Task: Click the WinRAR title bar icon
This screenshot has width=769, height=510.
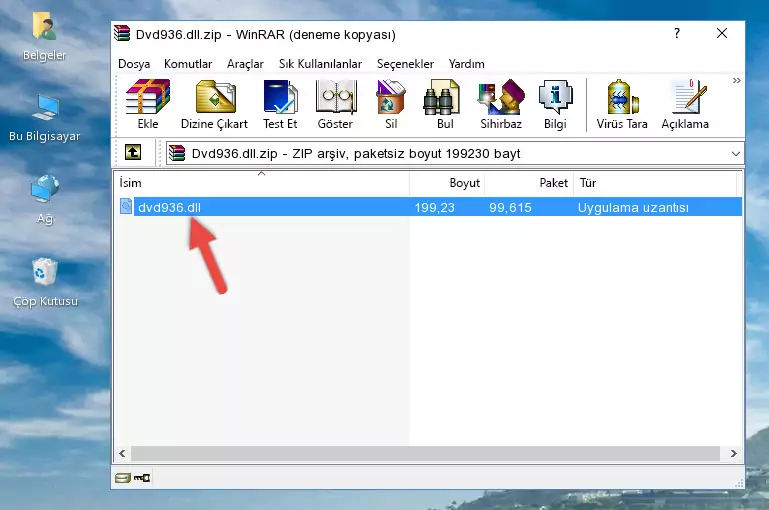Action: (x=122, y=33)
